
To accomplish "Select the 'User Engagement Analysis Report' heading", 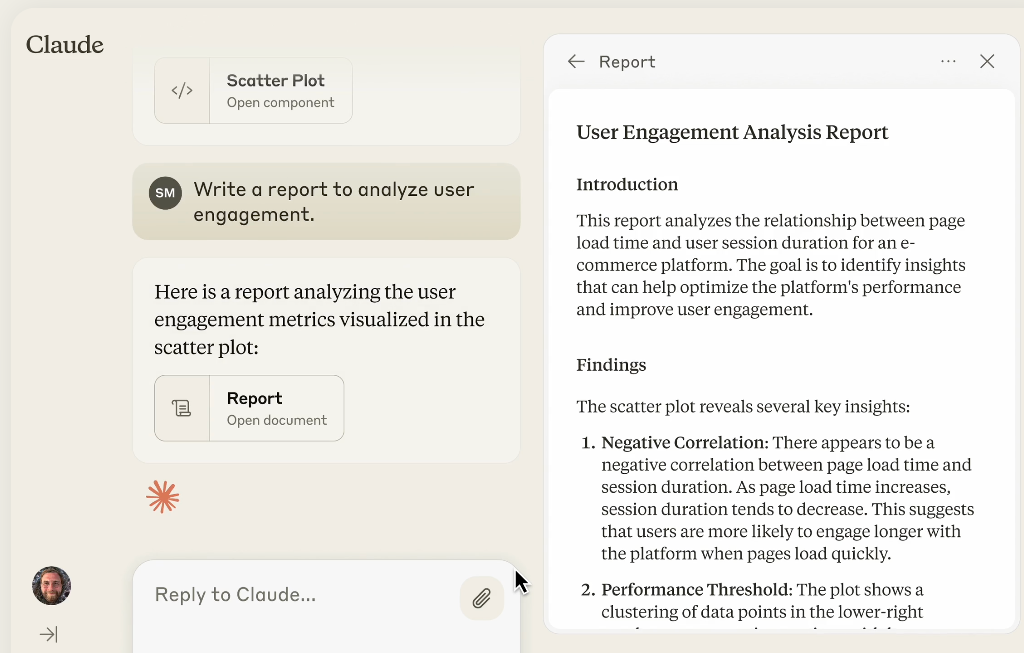I will (732, 133).
